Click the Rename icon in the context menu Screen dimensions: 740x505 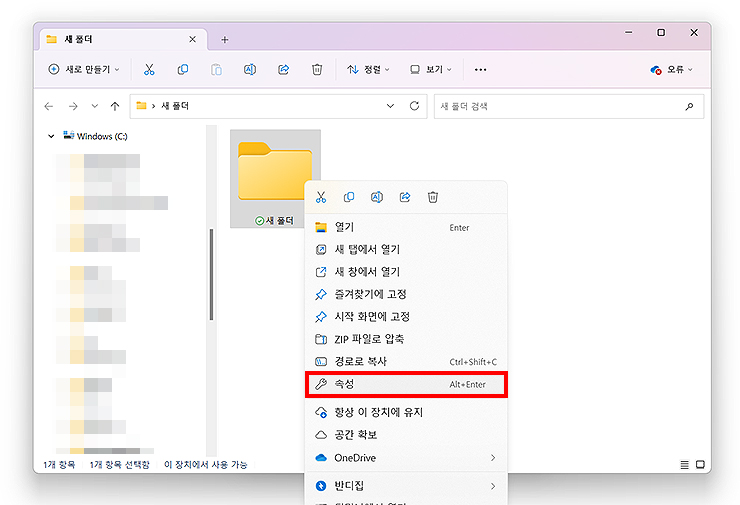click(x=377, y=197)
